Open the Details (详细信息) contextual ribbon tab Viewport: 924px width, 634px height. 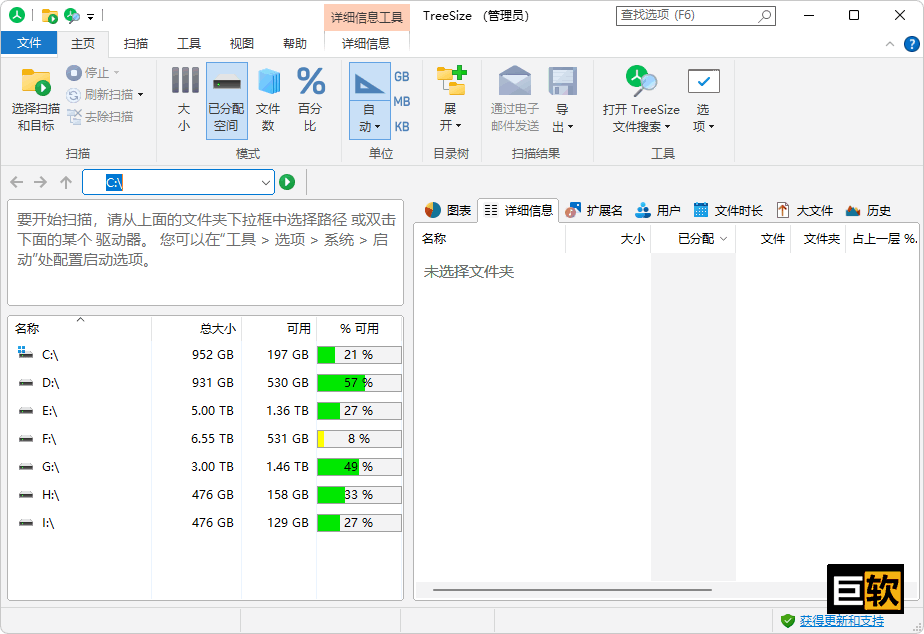pyautogui.click(x=366, y=44)
